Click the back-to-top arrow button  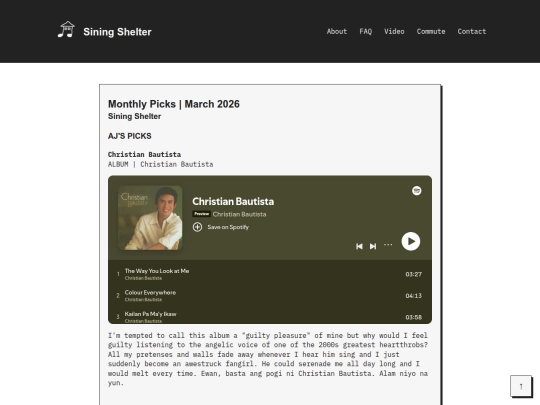(521, 386)
